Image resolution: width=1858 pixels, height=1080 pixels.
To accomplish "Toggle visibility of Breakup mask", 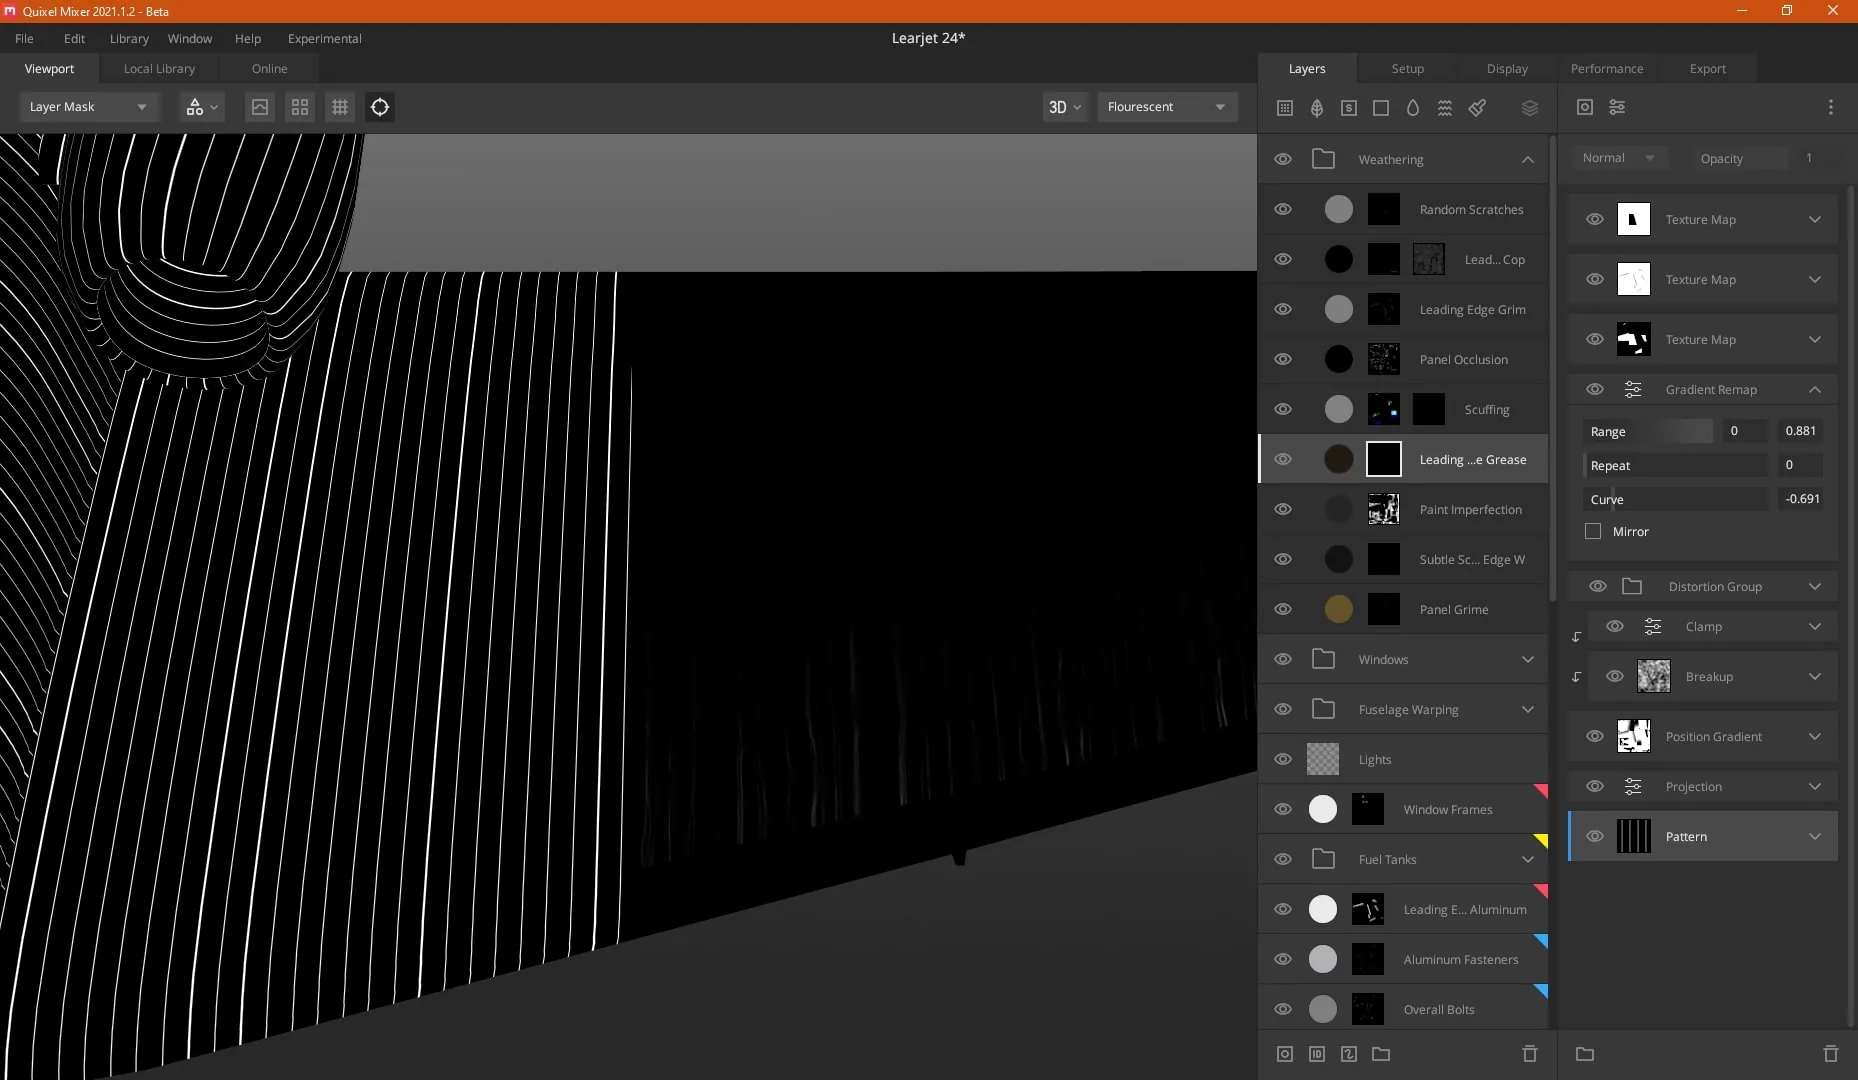I will (1615, 677).
